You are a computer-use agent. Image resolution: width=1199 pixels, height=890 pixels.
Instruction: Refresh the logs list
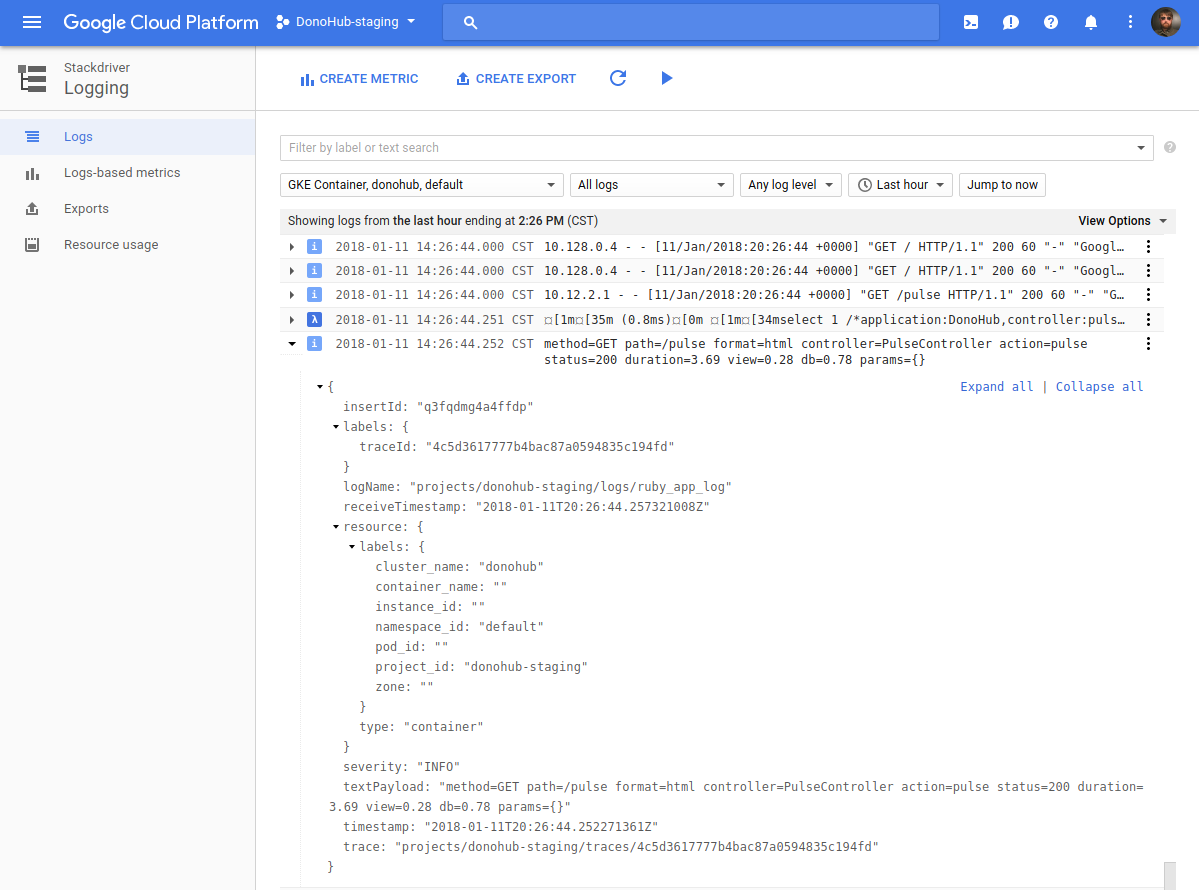618,78
